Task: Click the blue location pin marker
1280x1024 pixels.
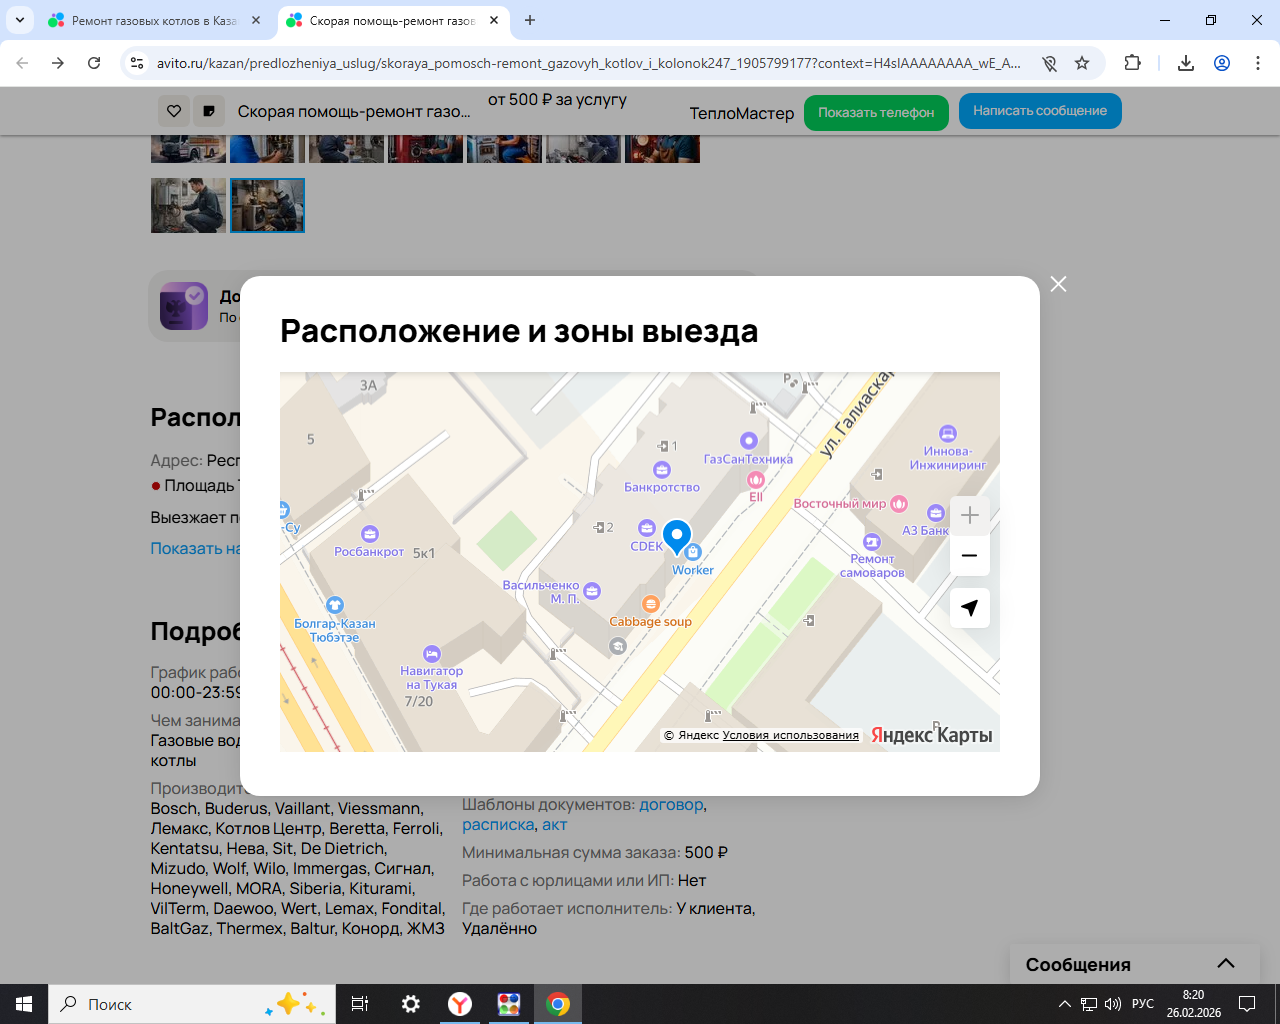Action: (x=677, y=536)
